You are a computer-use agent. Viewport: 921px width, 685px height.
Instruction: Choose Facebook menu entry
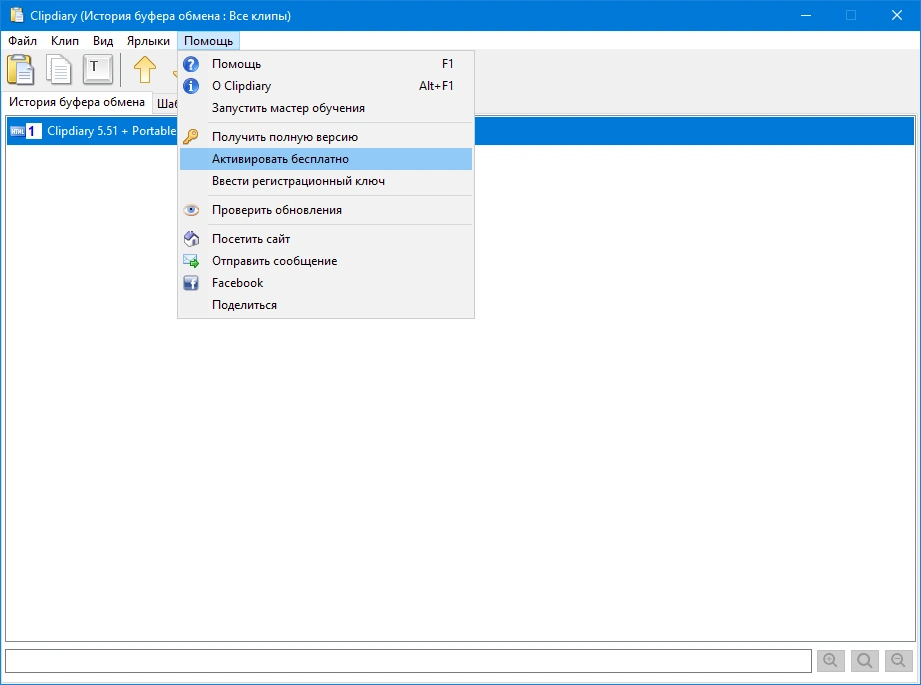[326, 283]
